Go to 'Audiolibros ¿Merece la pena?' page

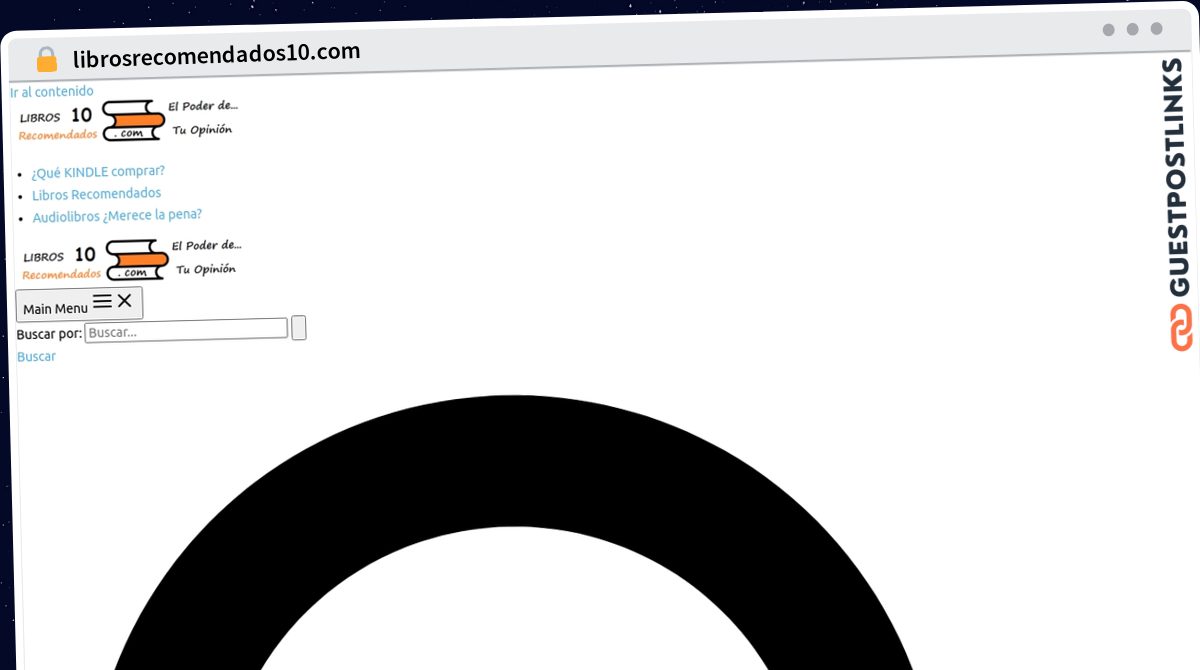point(117,216)
